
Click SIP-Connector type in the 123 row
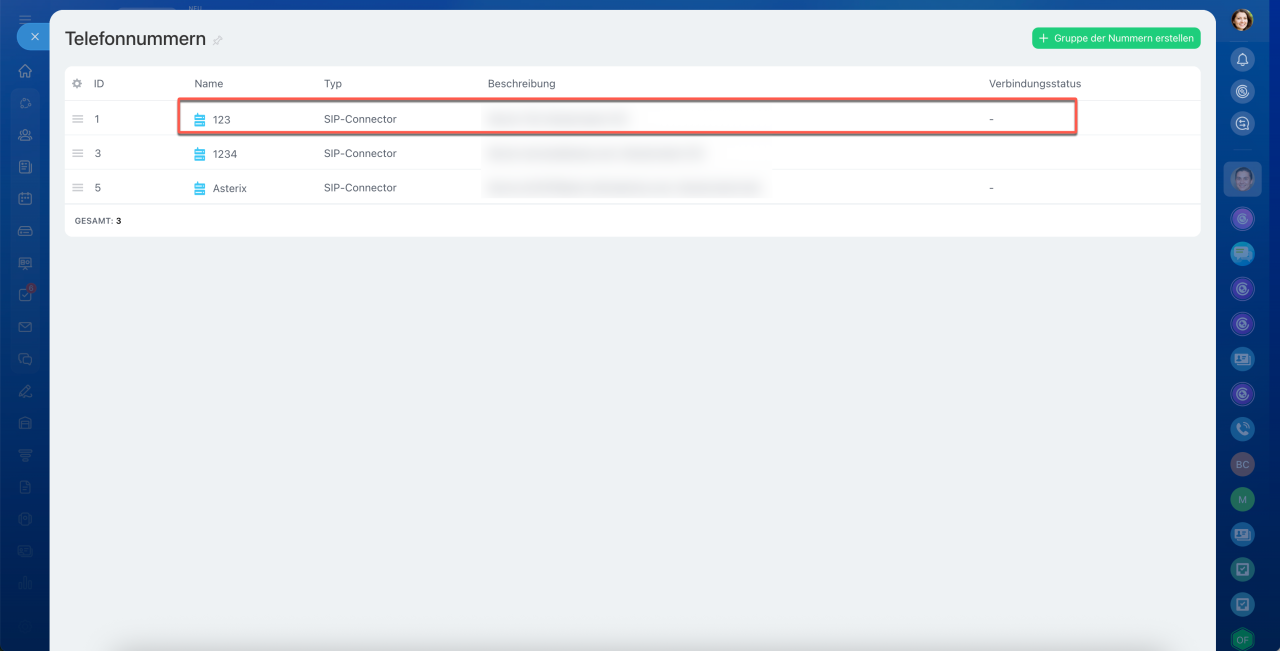(x=360, y=119)
